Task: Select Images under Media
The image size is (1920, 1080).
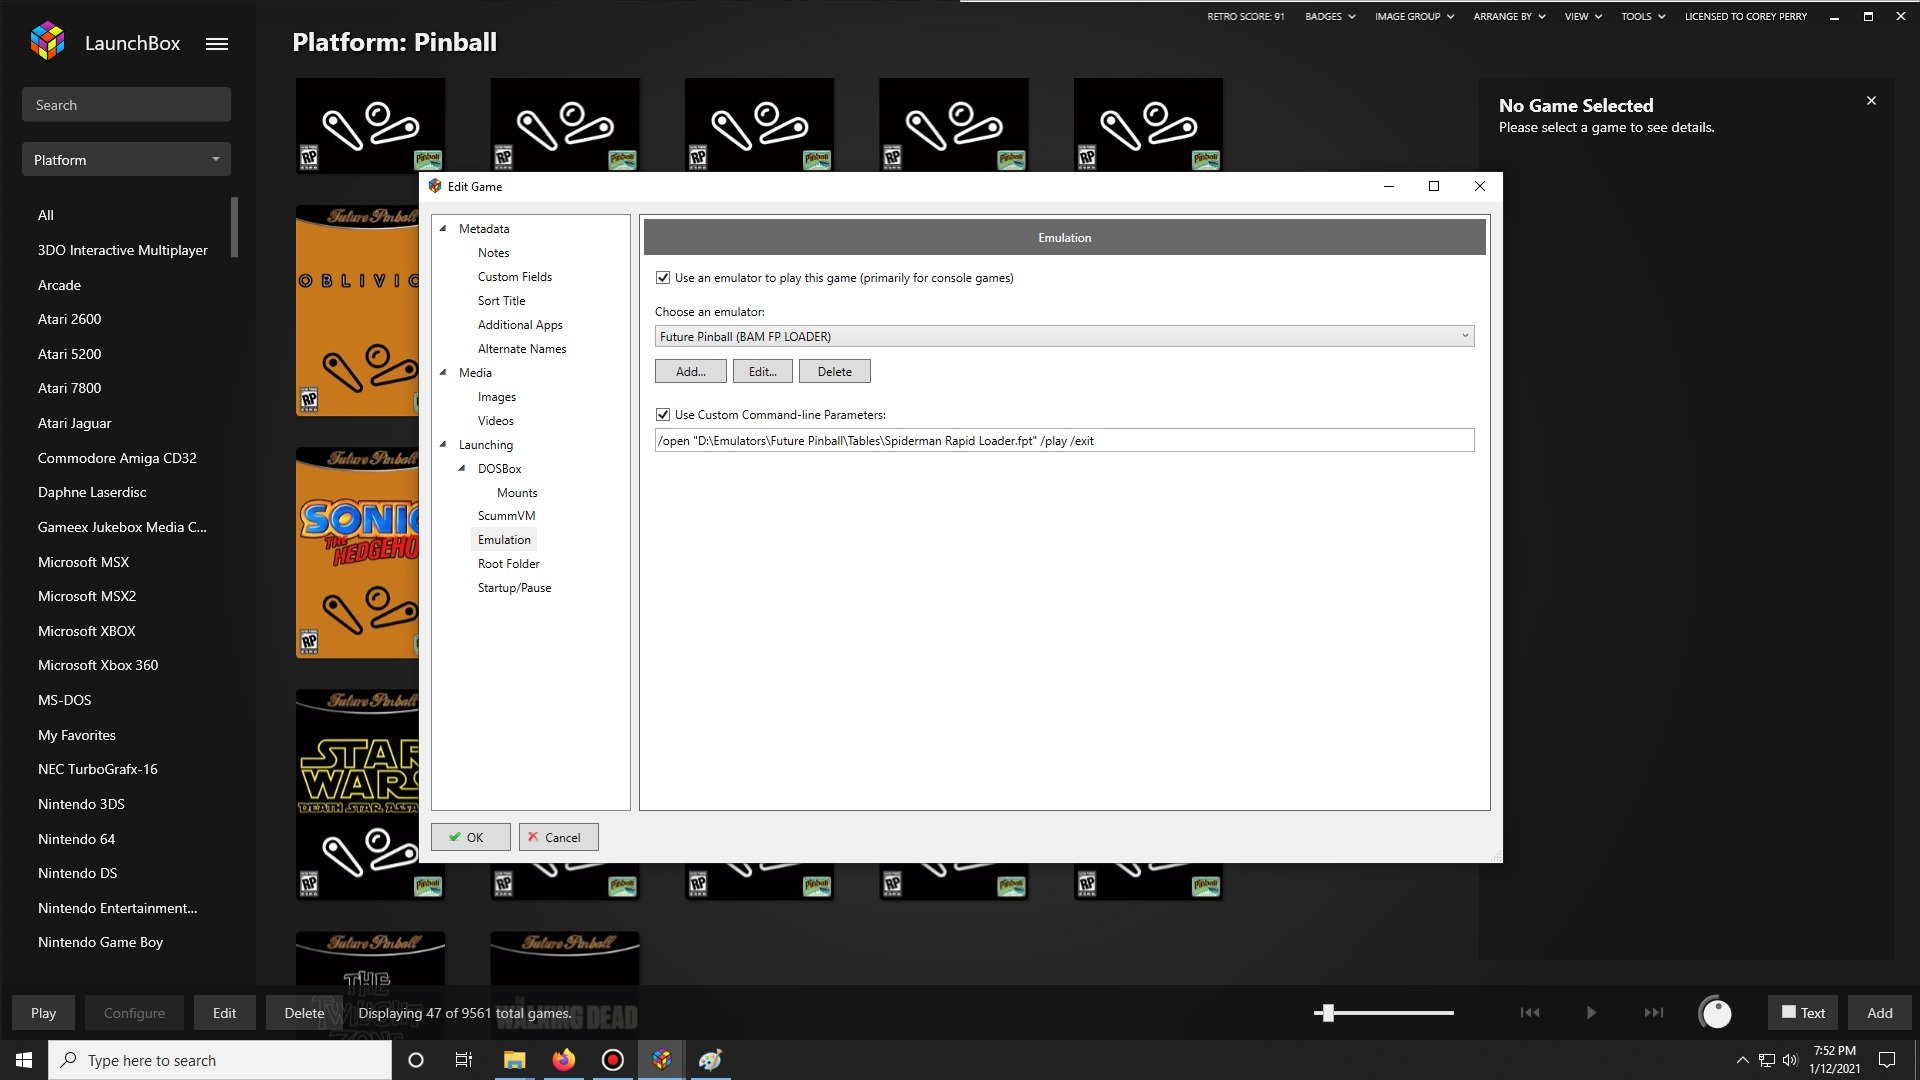Action: tap(497, 397)
